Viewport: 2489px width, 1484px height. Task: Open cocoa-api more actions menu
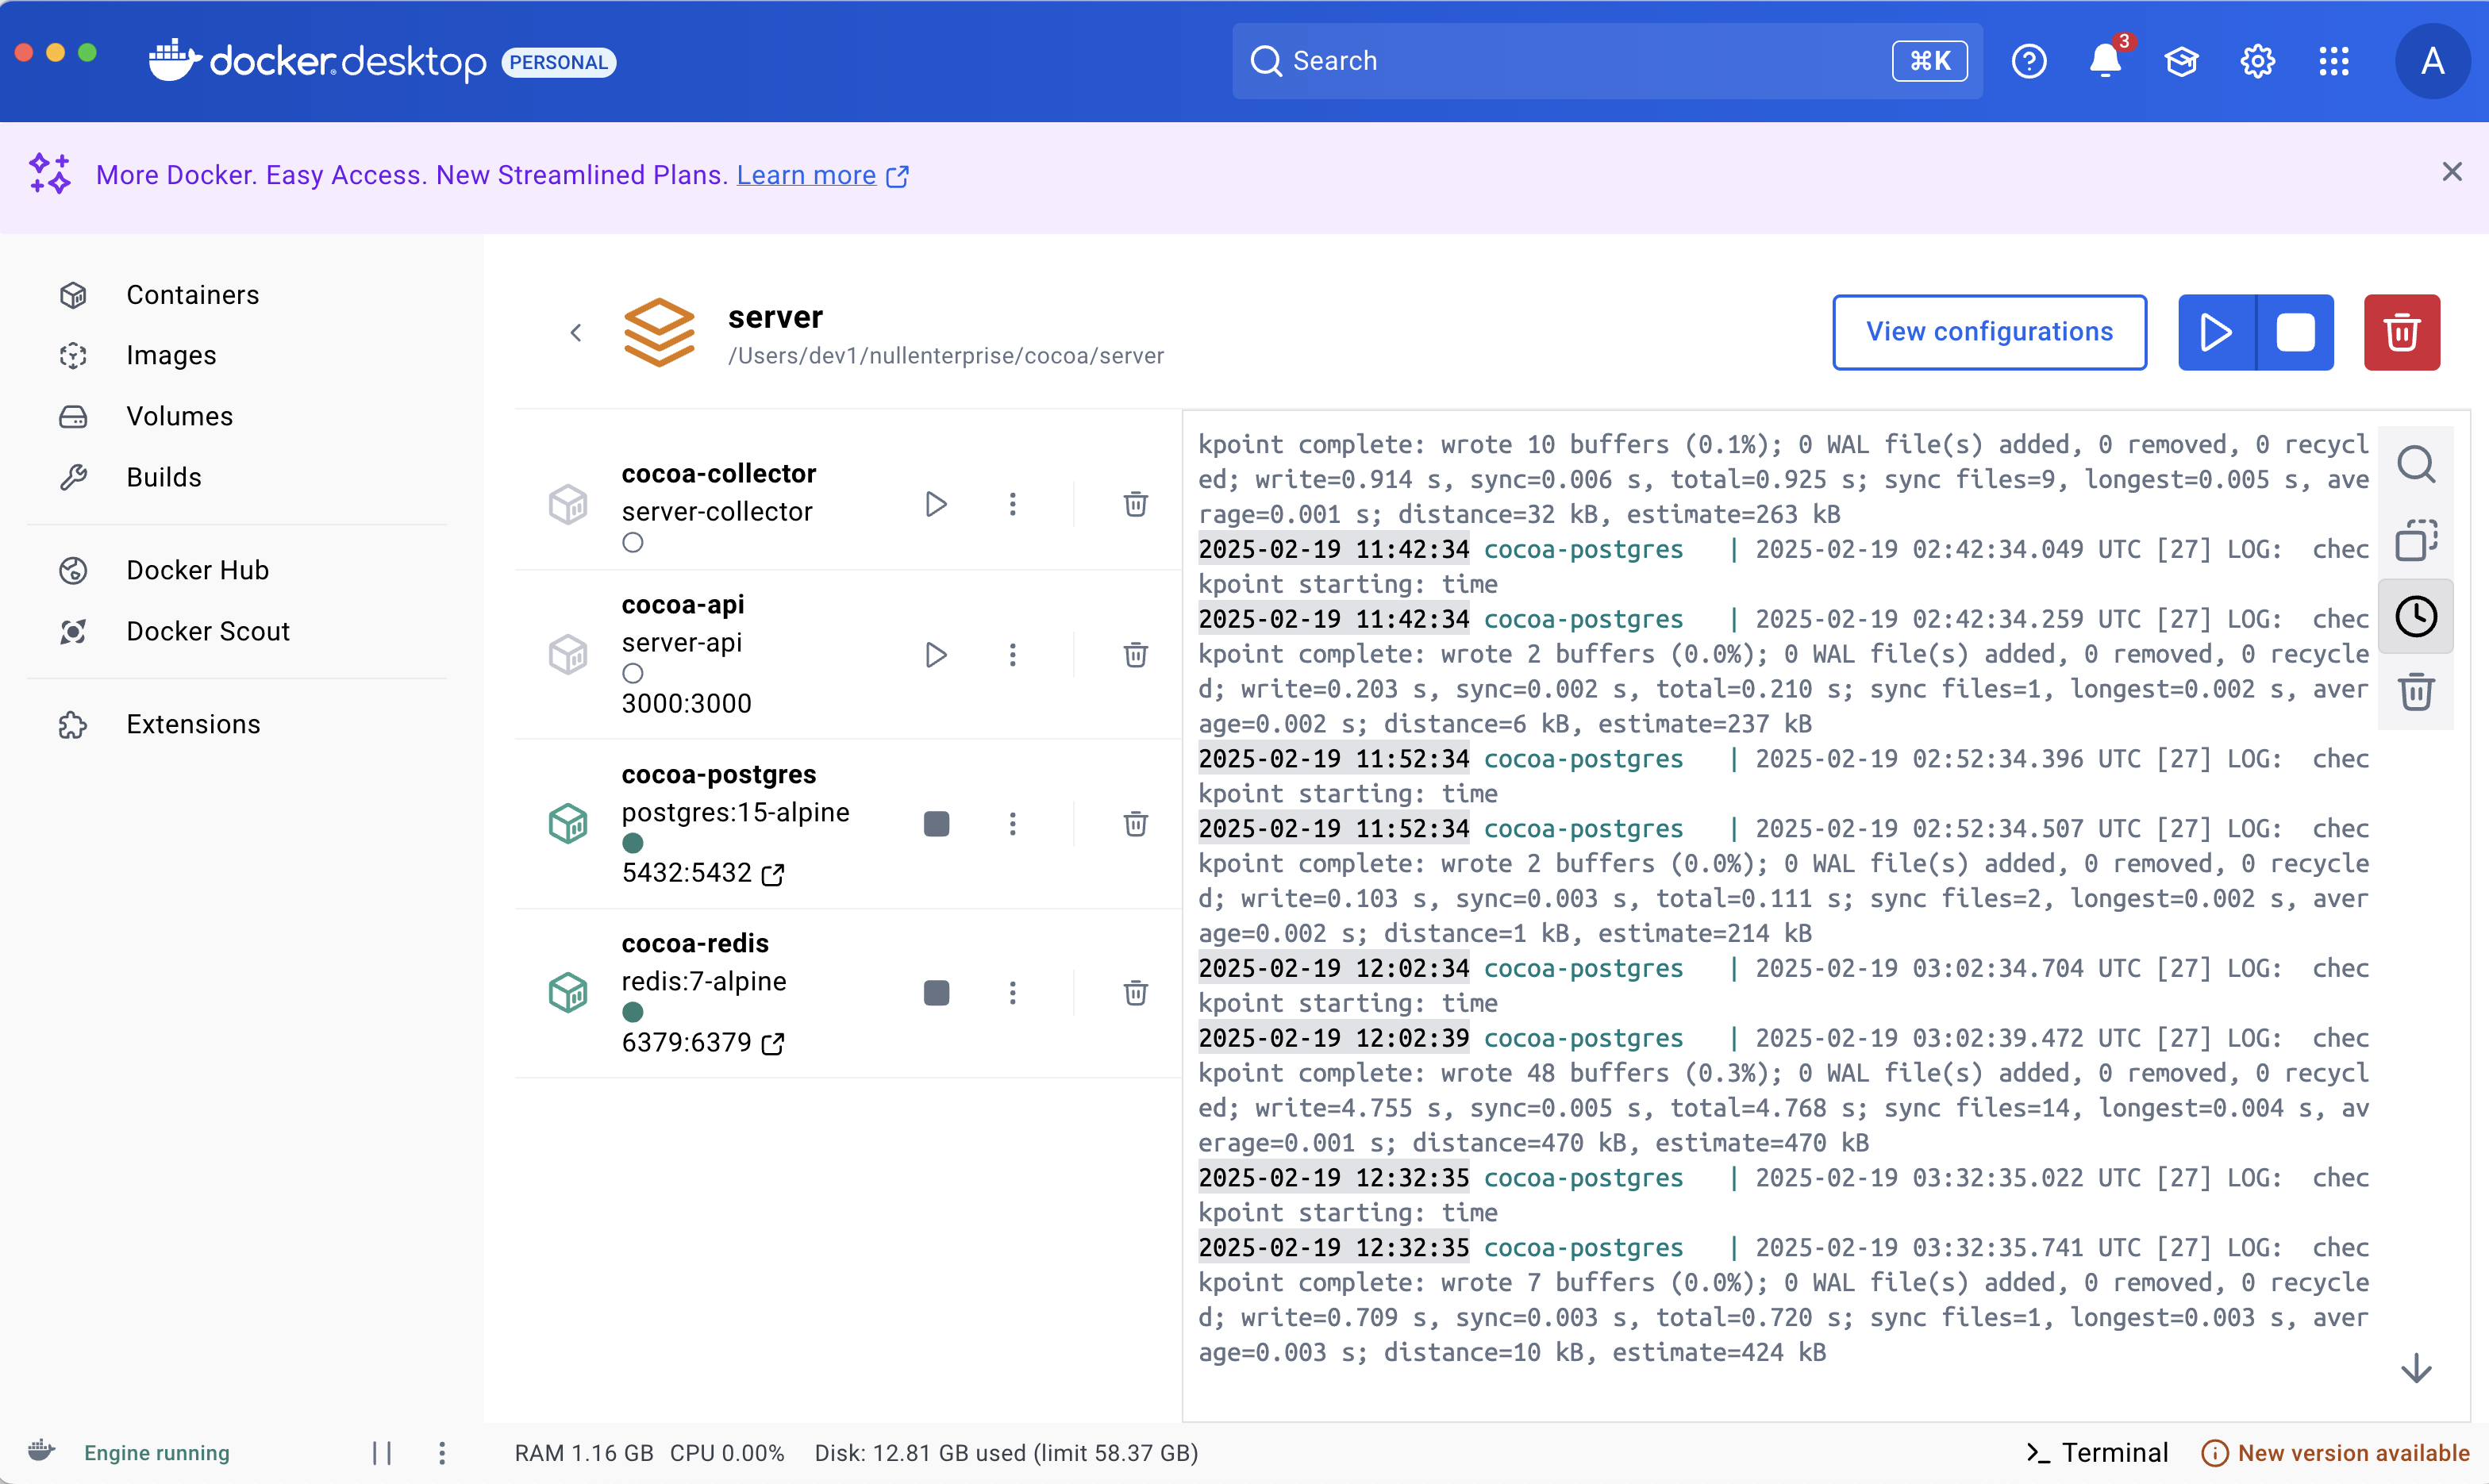point(1012,655)
